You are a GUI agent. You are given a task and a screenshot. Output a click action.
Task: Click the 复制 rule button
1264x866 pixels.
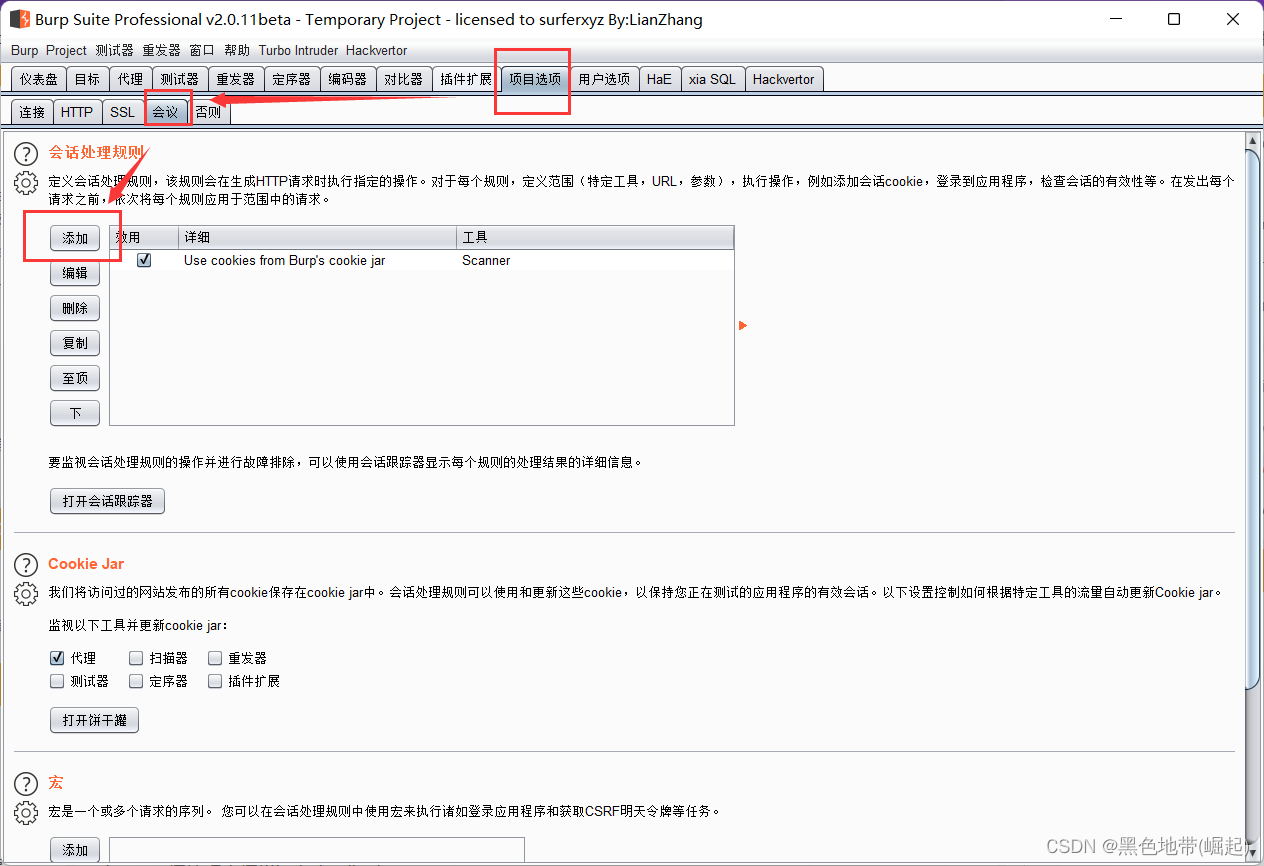click(75, 343)
